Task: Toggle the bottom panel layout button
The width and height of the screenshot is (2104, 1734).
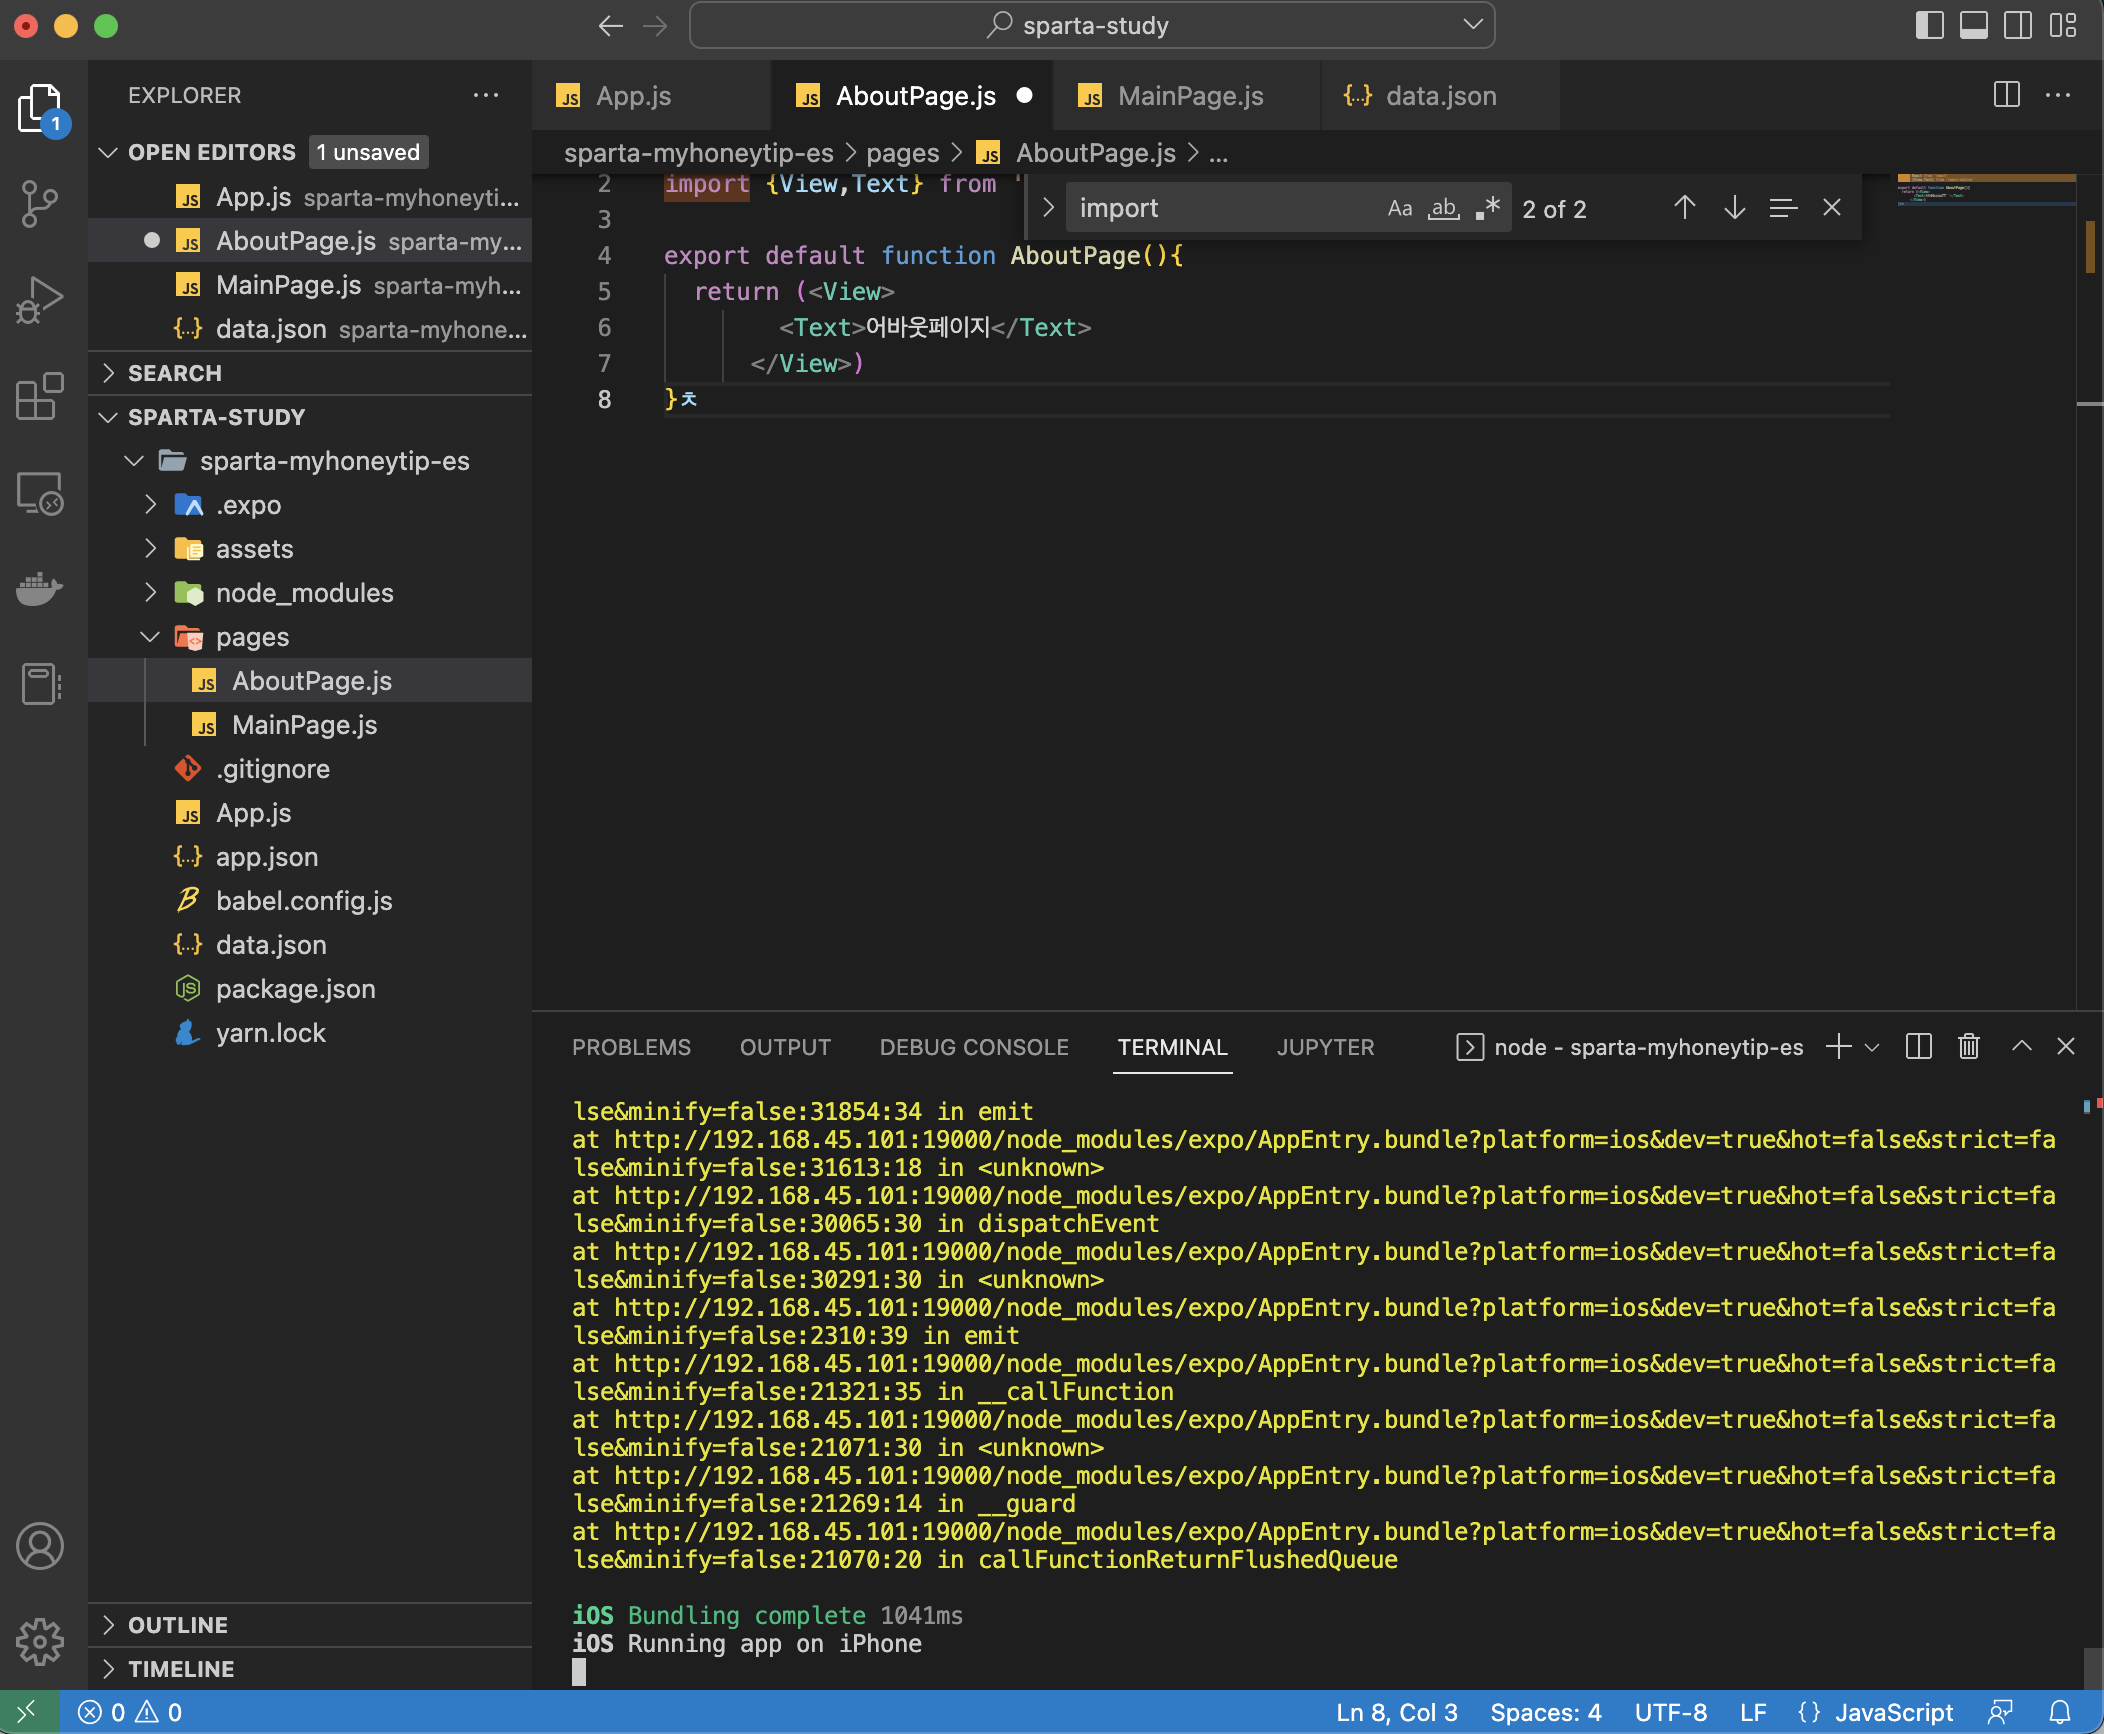Action: point(1973,26)
